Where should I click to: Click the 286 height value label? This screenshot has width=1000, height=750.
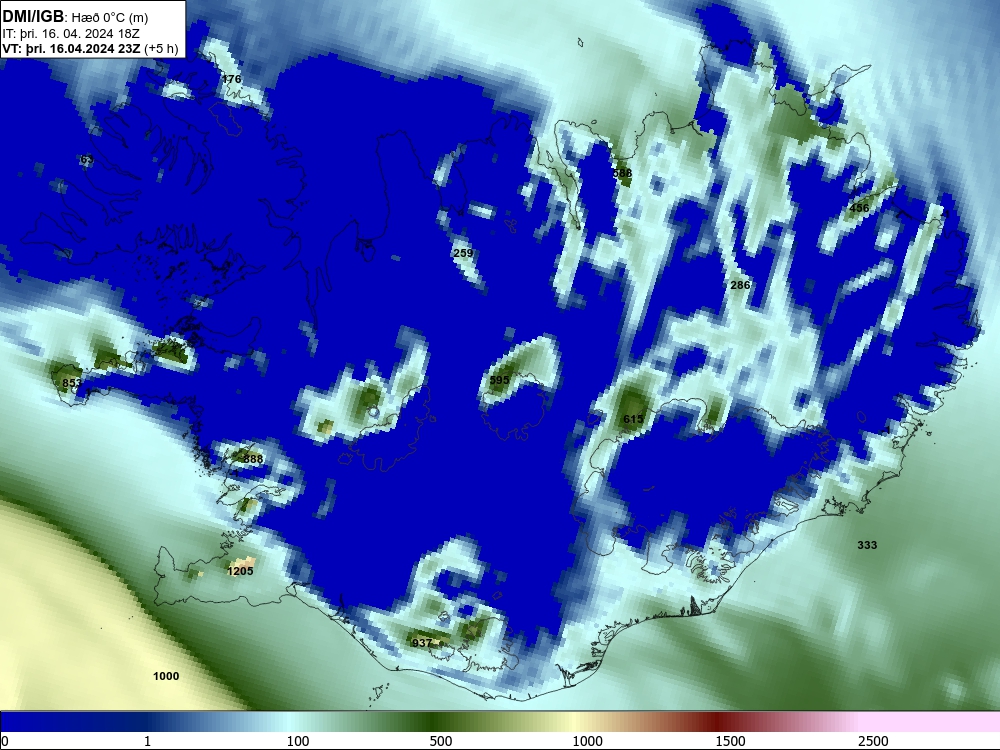pos(740,285)
